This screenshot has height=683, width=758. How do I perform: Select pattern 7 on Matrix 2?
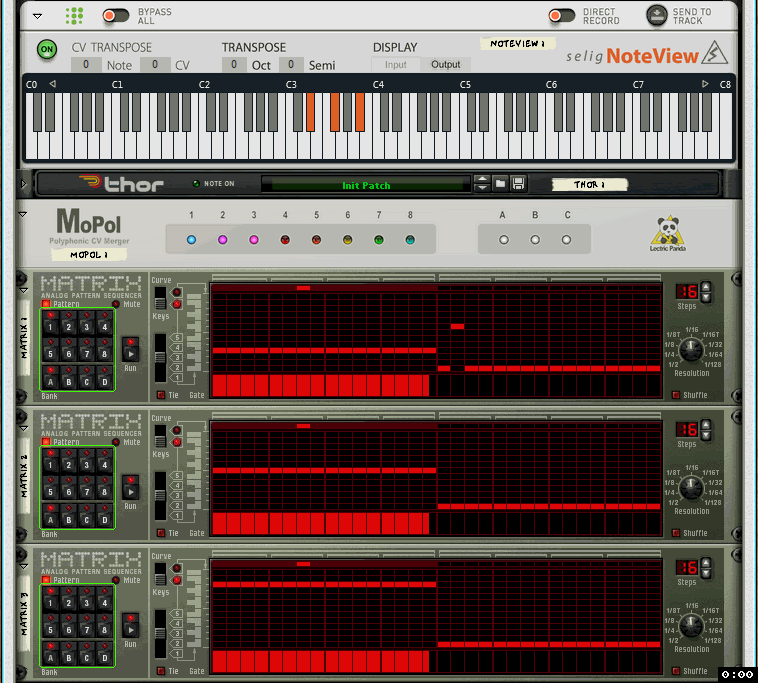[87, 488]
